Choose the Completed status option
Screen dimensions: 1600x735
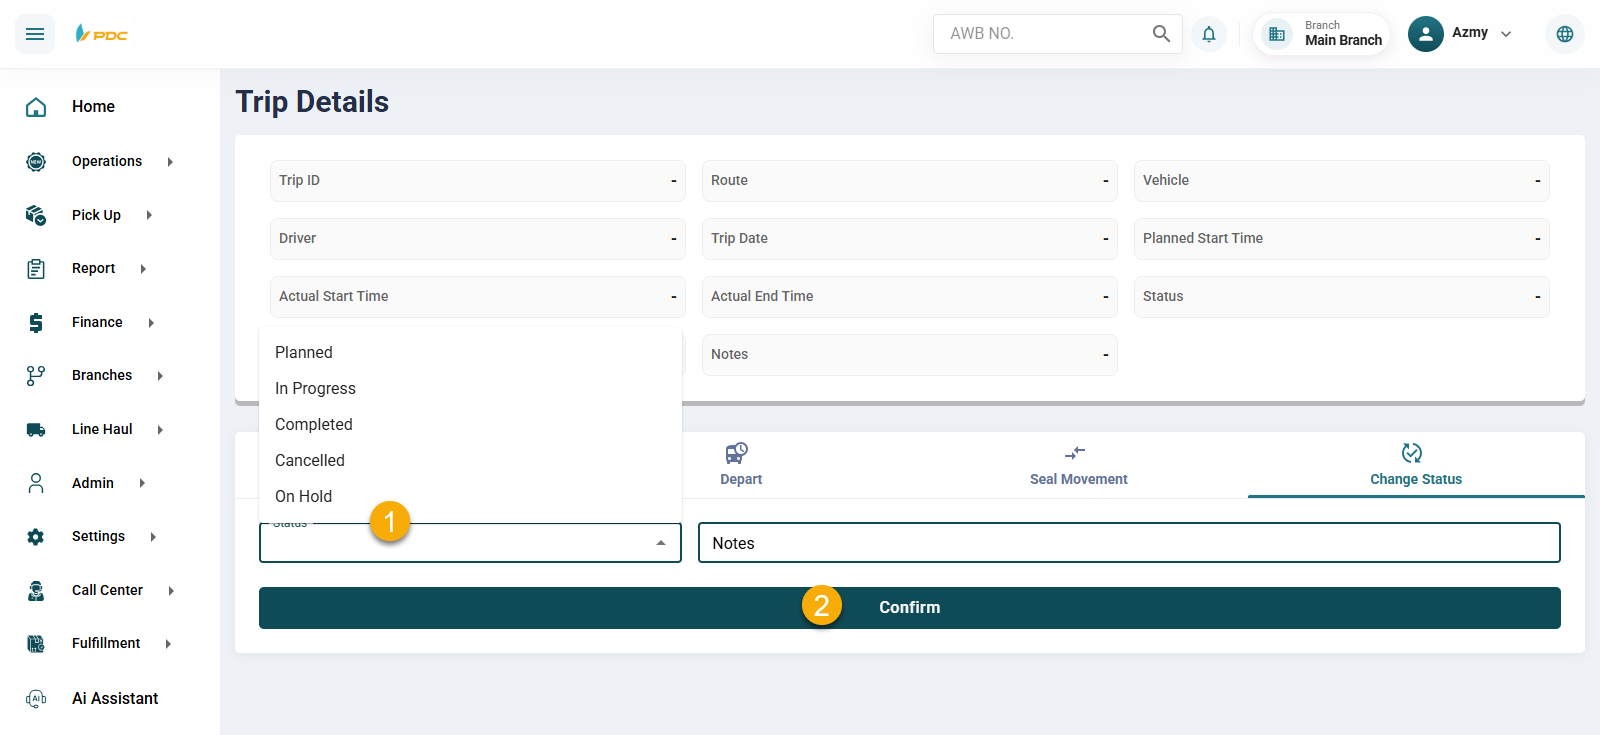tap(470, 424)
